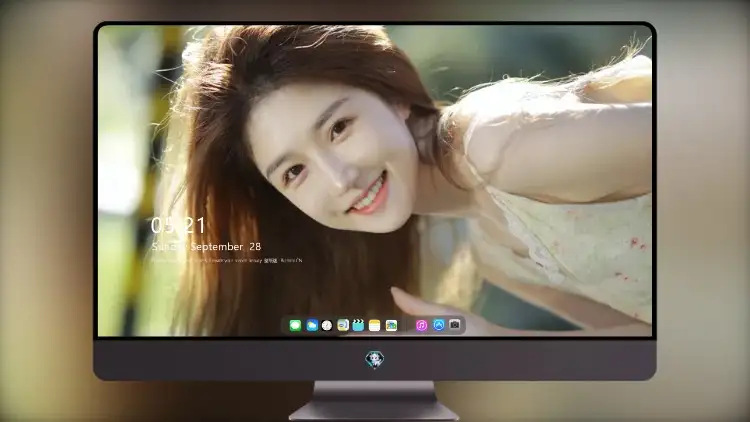Click the mascot logo on monitor chin
Viewport: 750px width, 422px height.
click(375, 359)
